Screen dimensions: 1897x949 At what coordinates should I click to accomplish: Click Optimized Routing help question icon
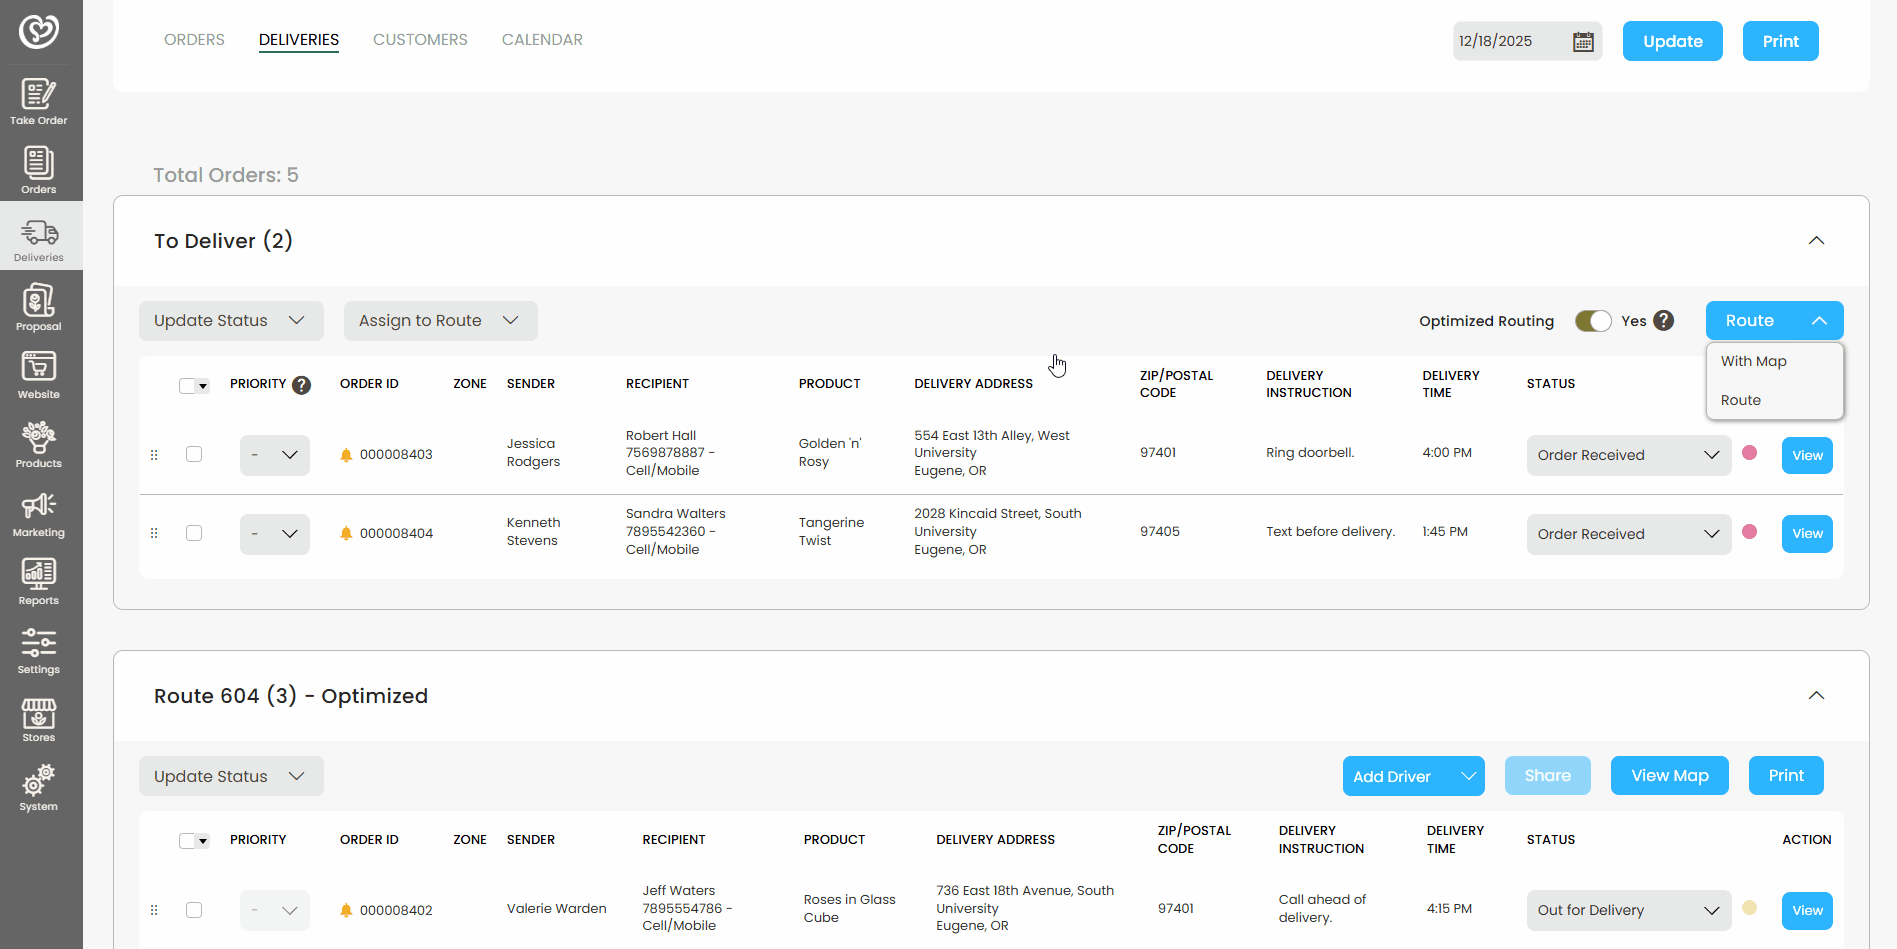1664,320
